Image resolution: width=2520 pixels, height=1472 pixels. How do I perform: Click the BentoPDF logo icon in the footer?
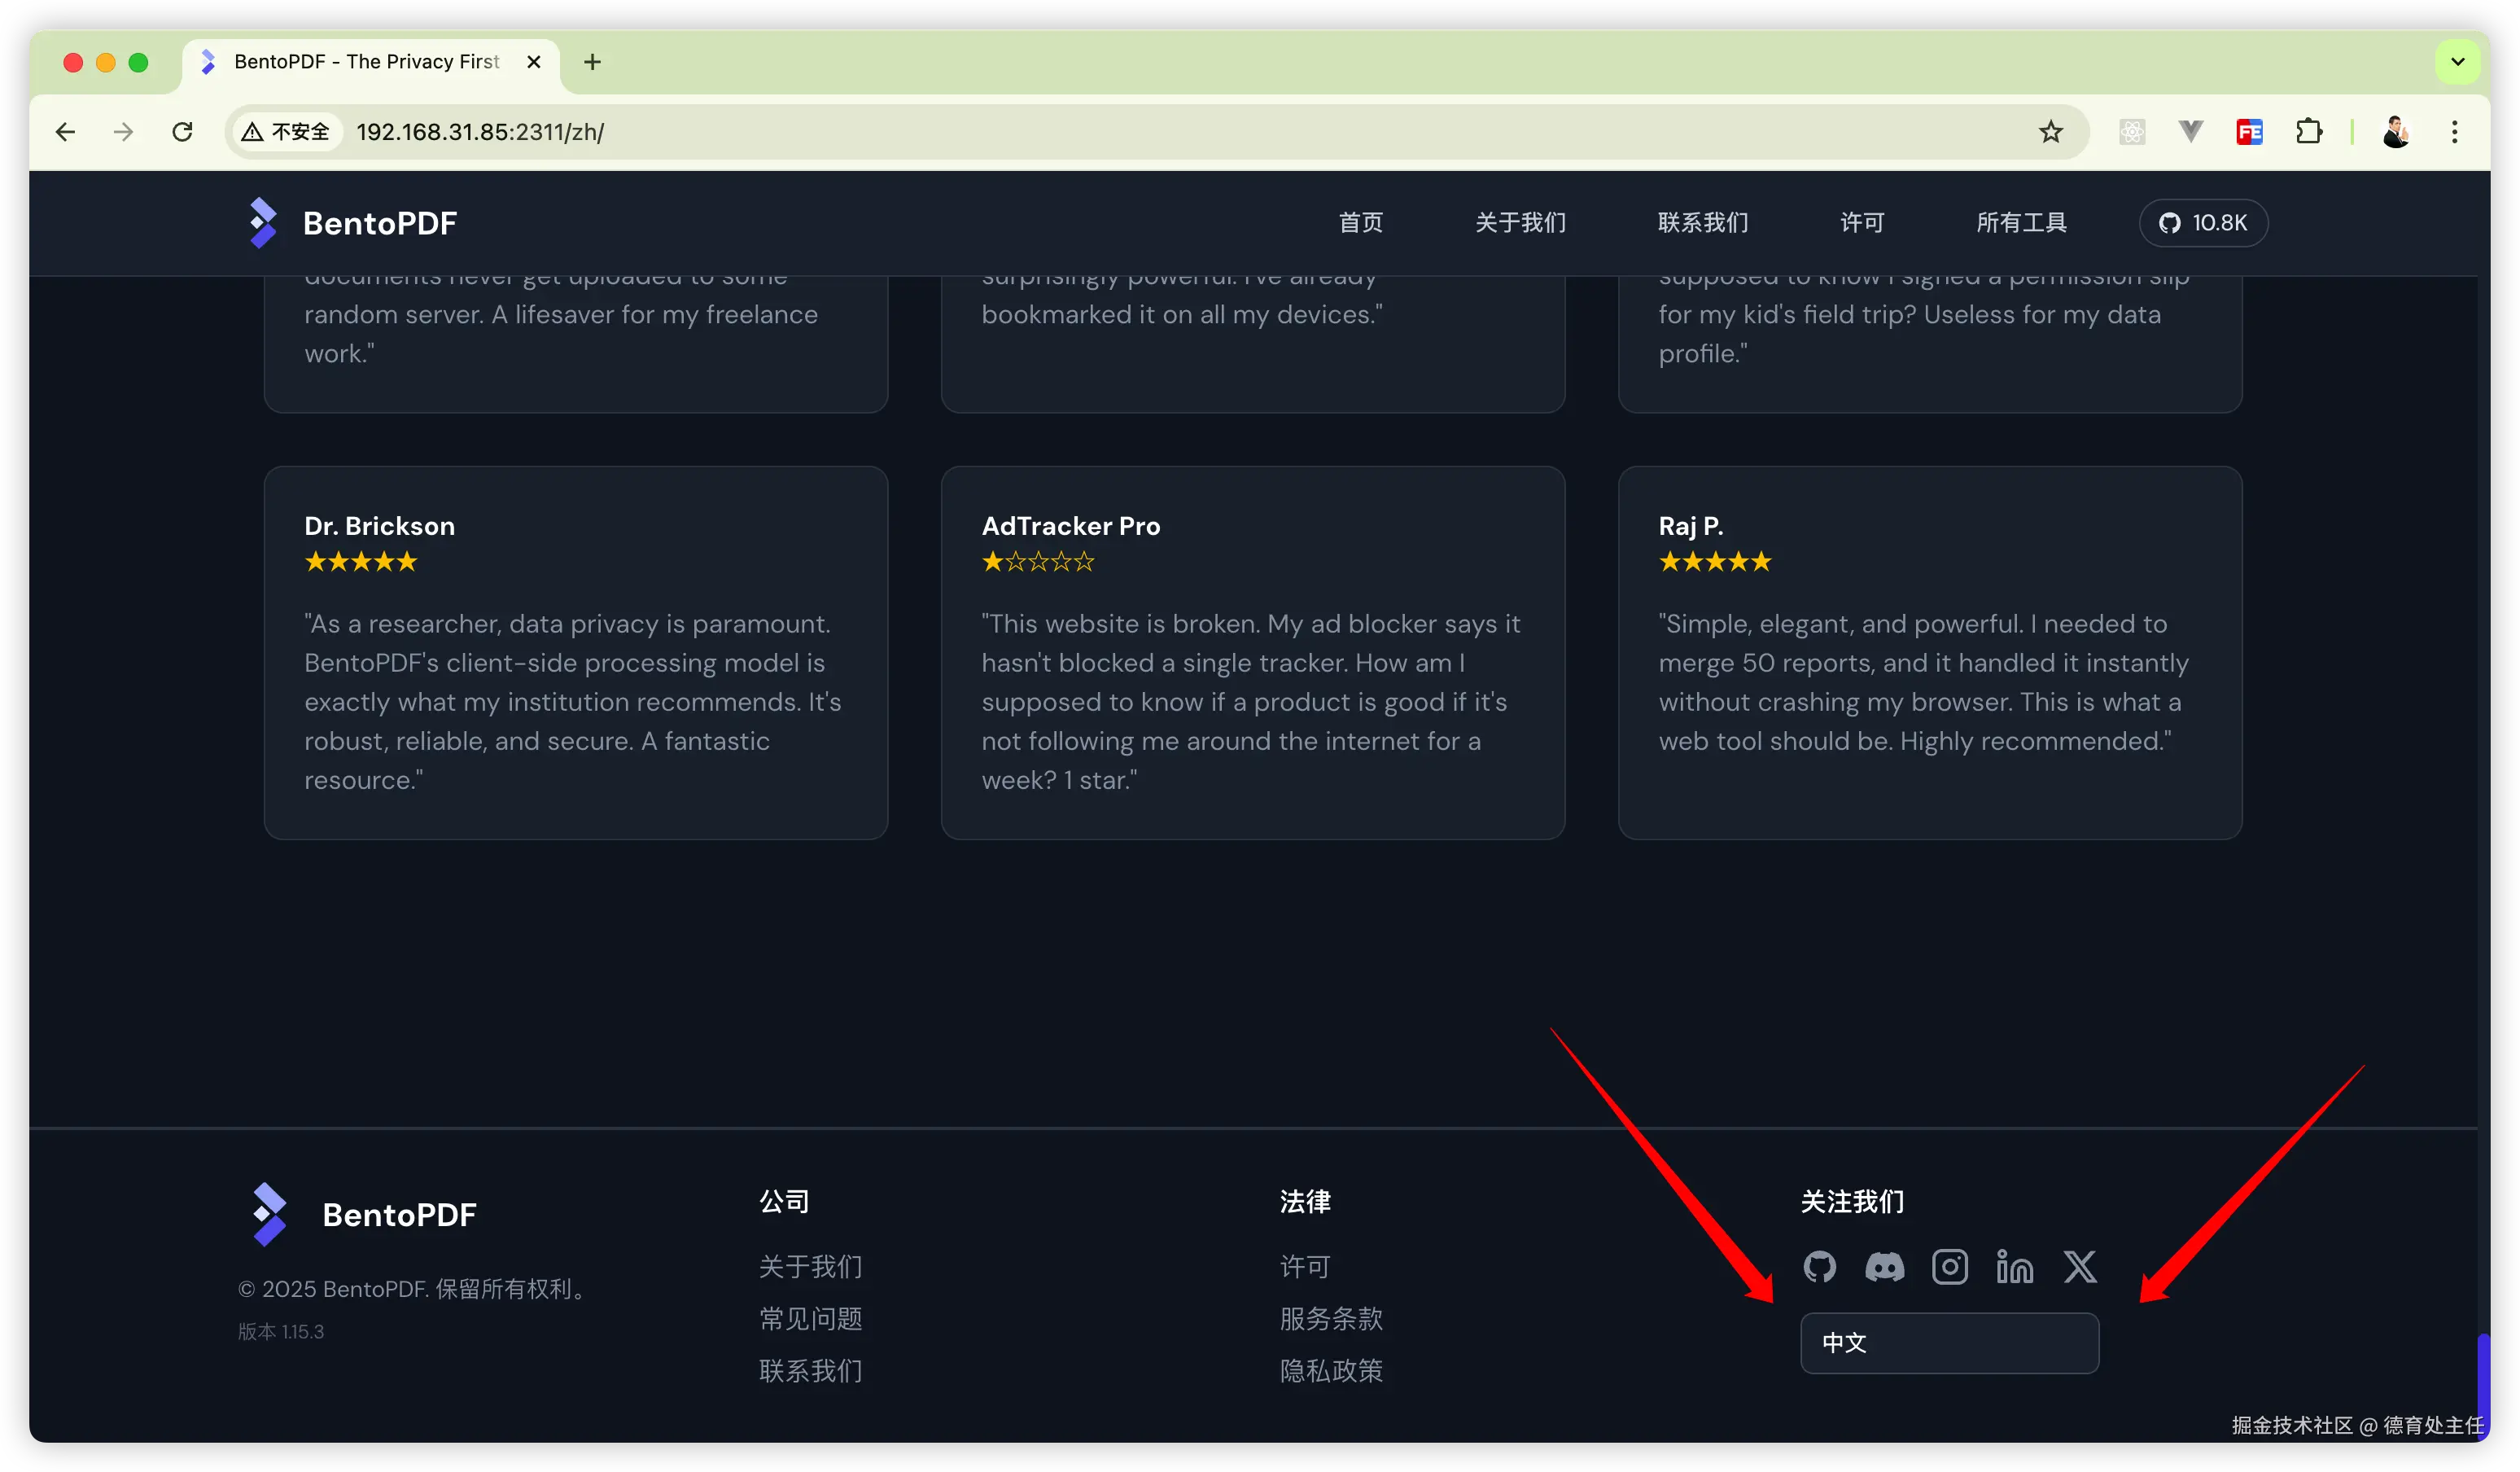coord(269,1214)
